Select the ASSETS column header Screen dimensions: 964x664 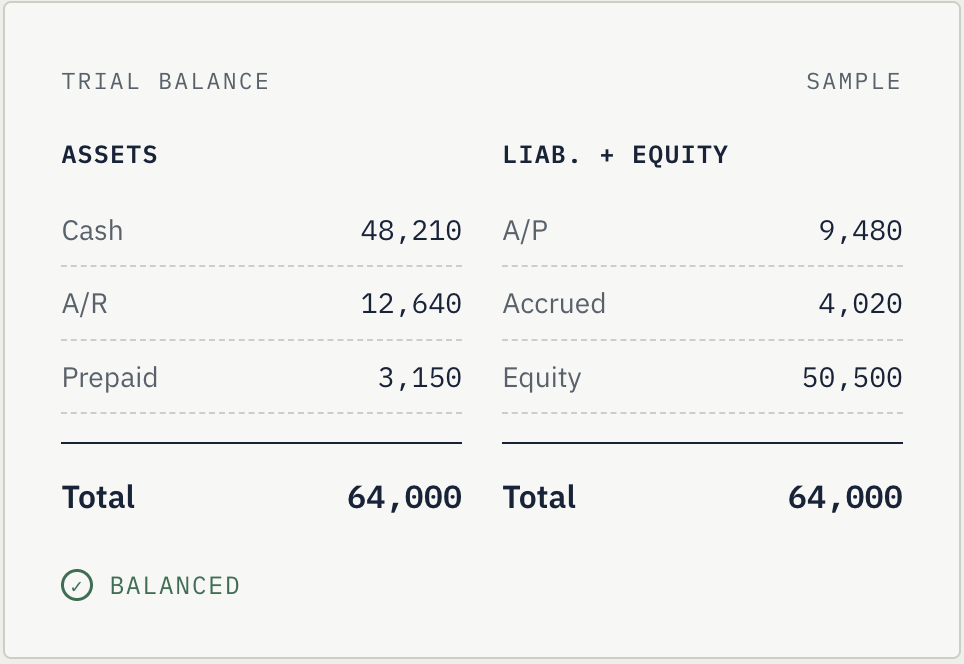coord(109,155)
